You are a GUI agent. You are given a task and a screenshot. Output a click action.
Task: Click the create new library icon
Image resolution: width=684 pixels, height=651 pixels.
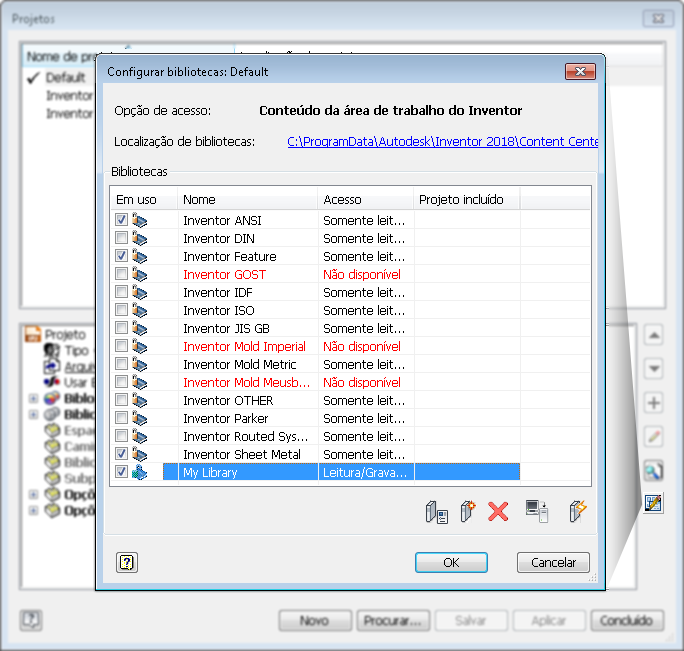(468, 511)
